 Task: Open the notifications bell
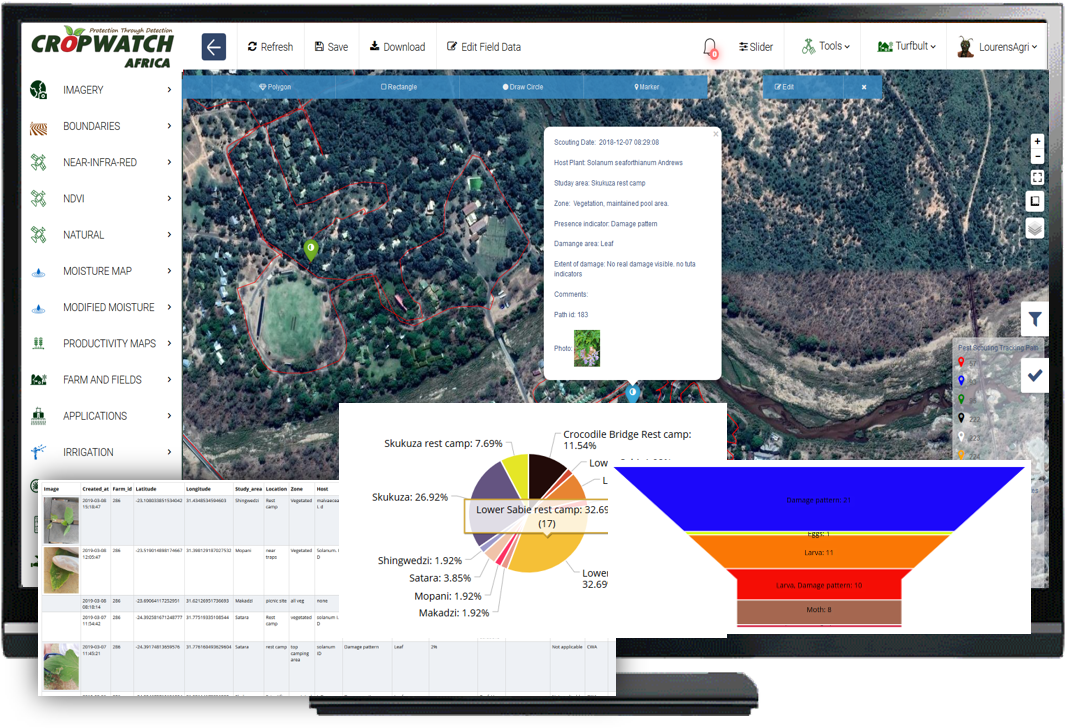(x=710, y=48)
